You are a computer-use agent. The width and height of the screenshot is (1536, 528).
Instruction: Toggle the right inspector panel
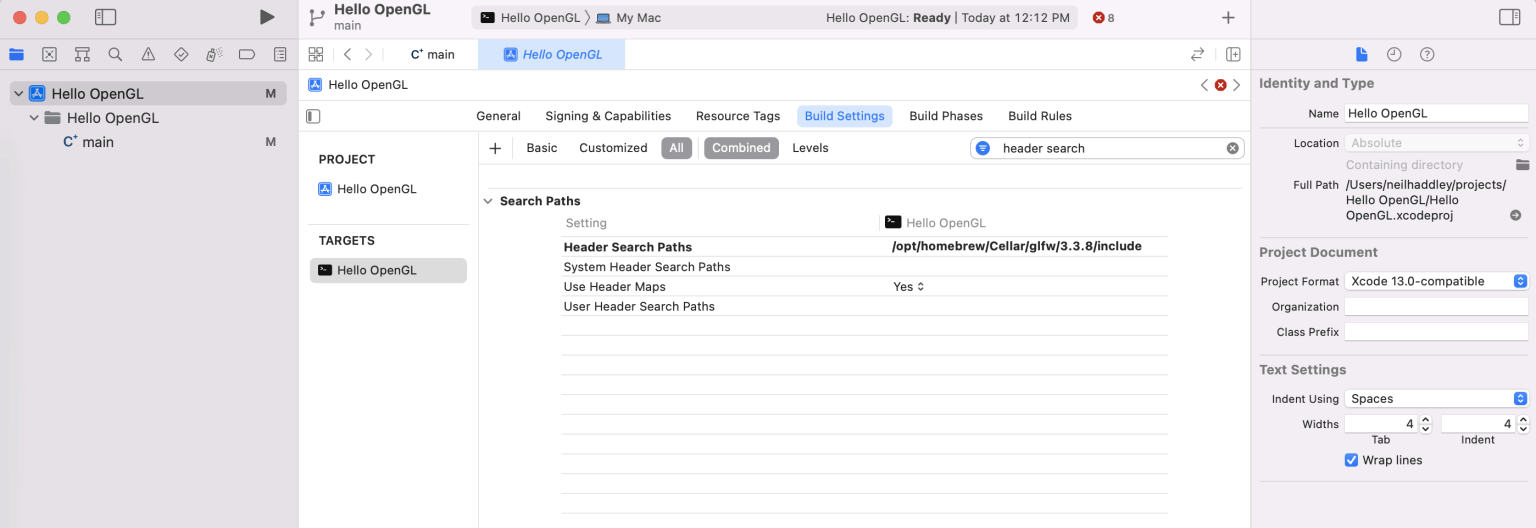1509,17
